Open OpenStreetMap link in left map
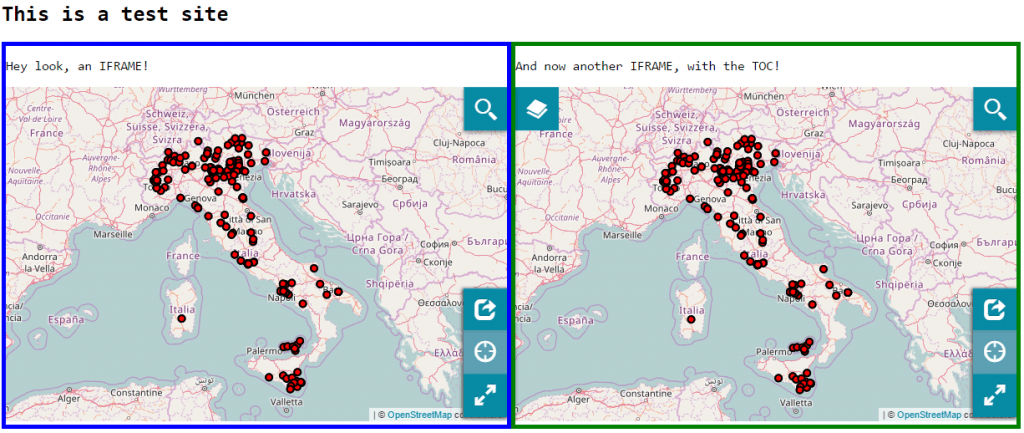This screenshot has height=433, width=1024. (419, 414)
